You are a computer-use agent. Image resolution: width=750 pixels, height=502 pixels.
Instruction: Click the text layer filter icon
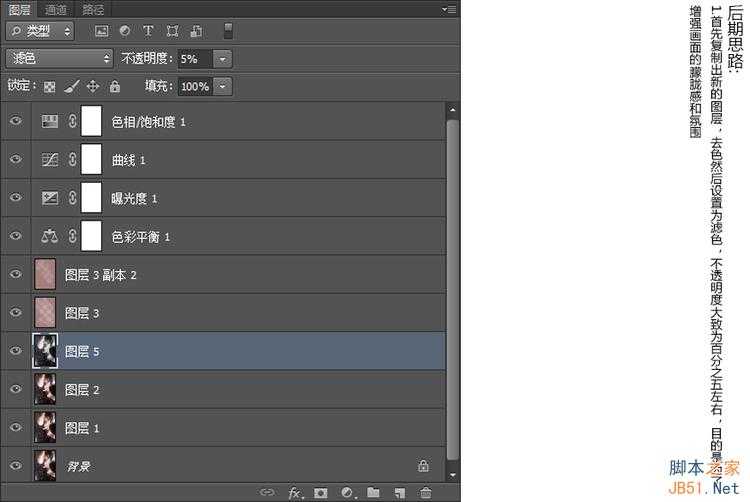(148, 32)
